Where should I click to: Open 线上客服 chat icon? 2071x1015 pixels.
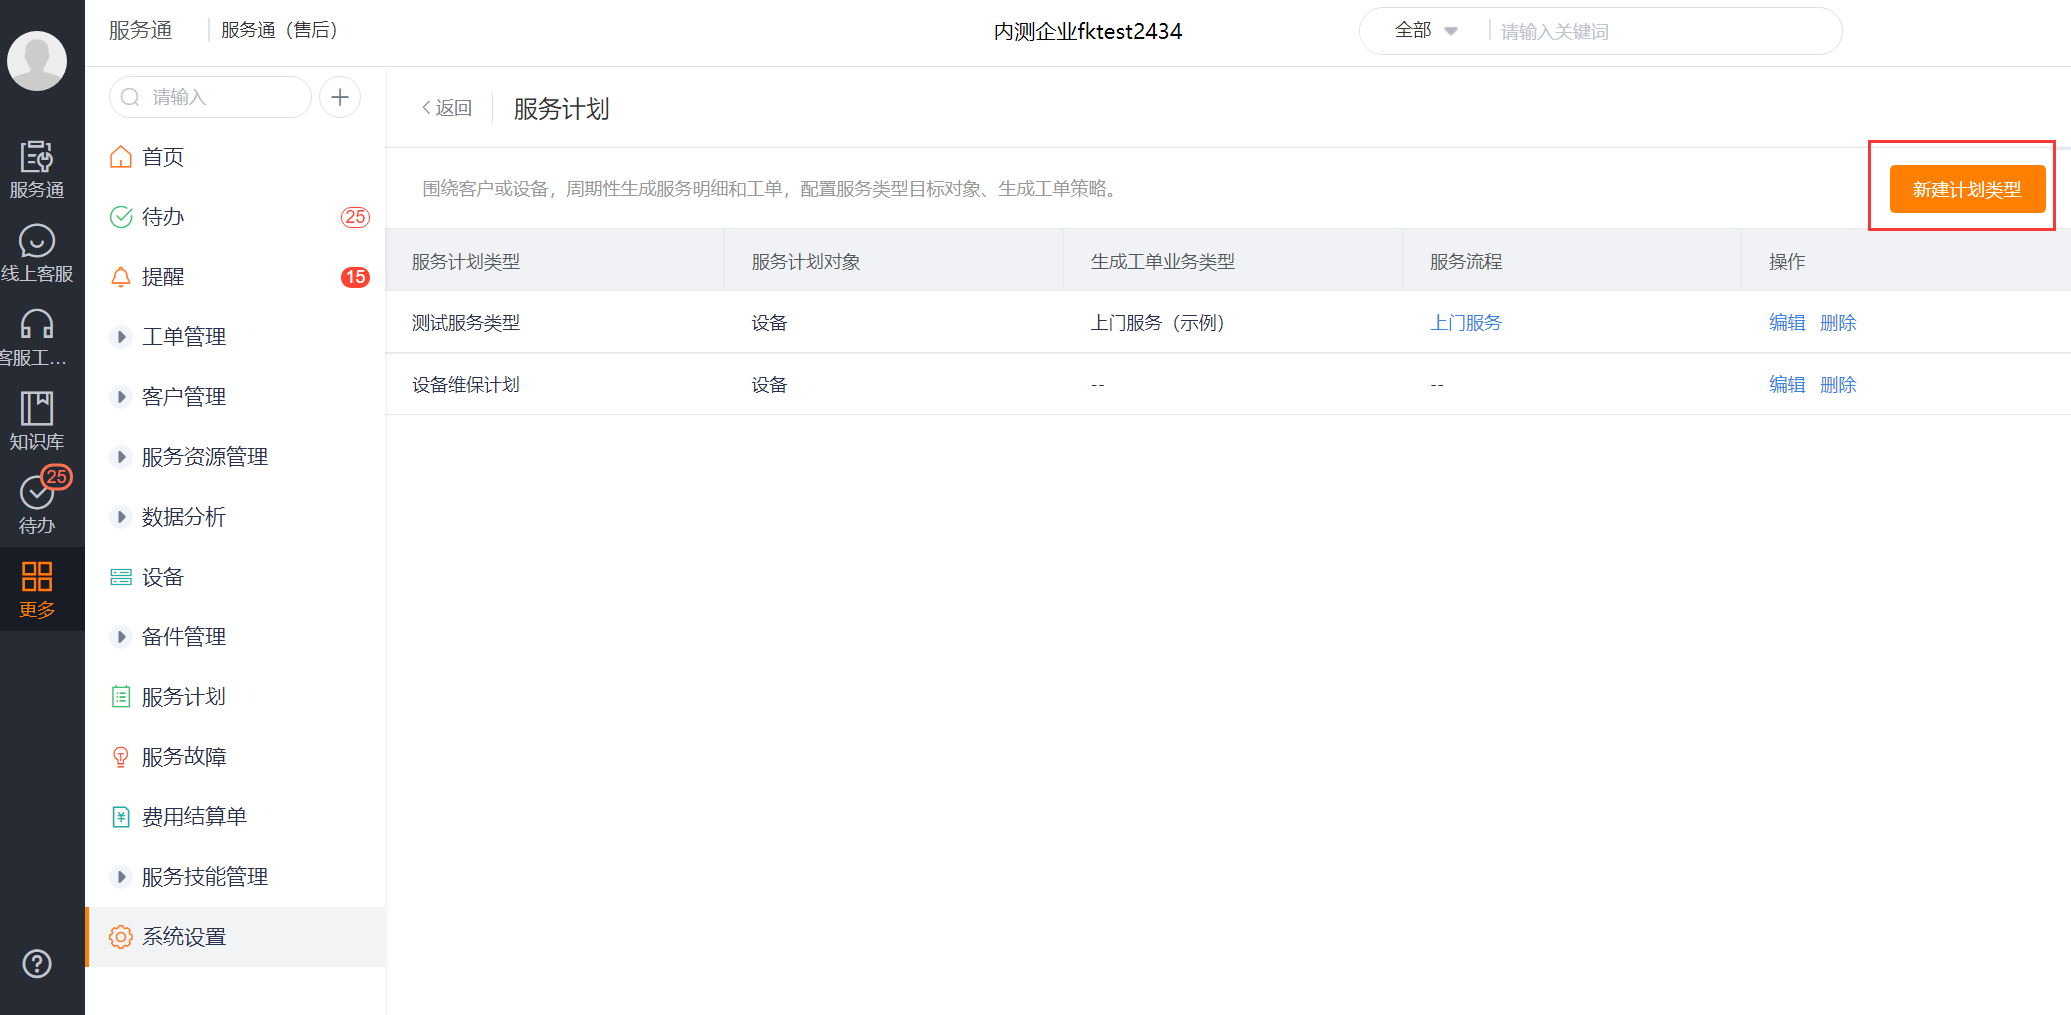pos(37,241)
